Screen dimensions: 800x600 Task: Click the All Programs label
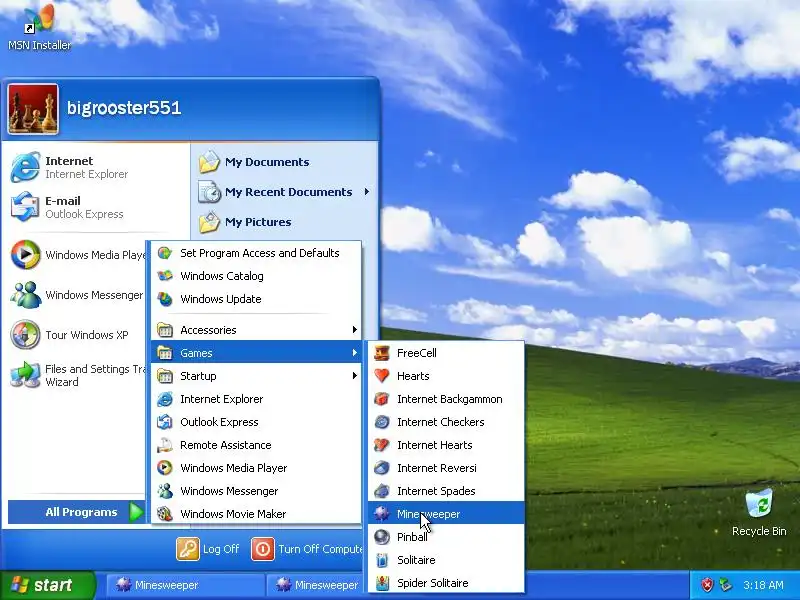(81, 512)
